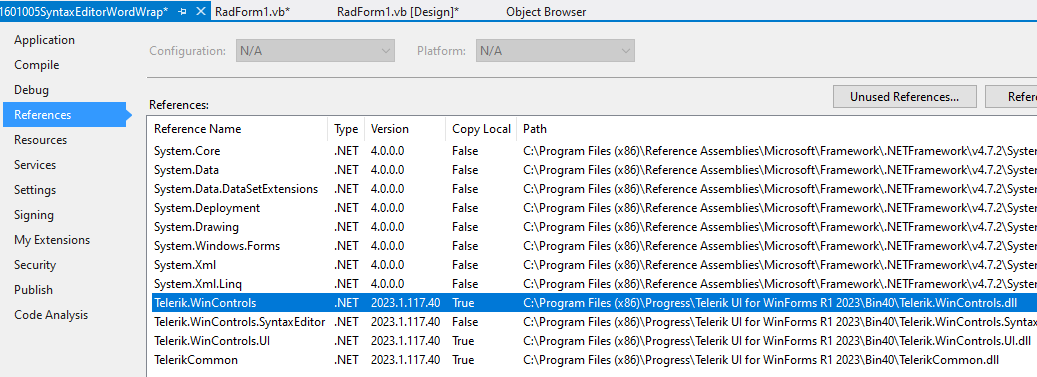The height and width of the screenshot is (377, 1037).
Task: Open the Code Analysis page
Action: (x=51, y=315)
